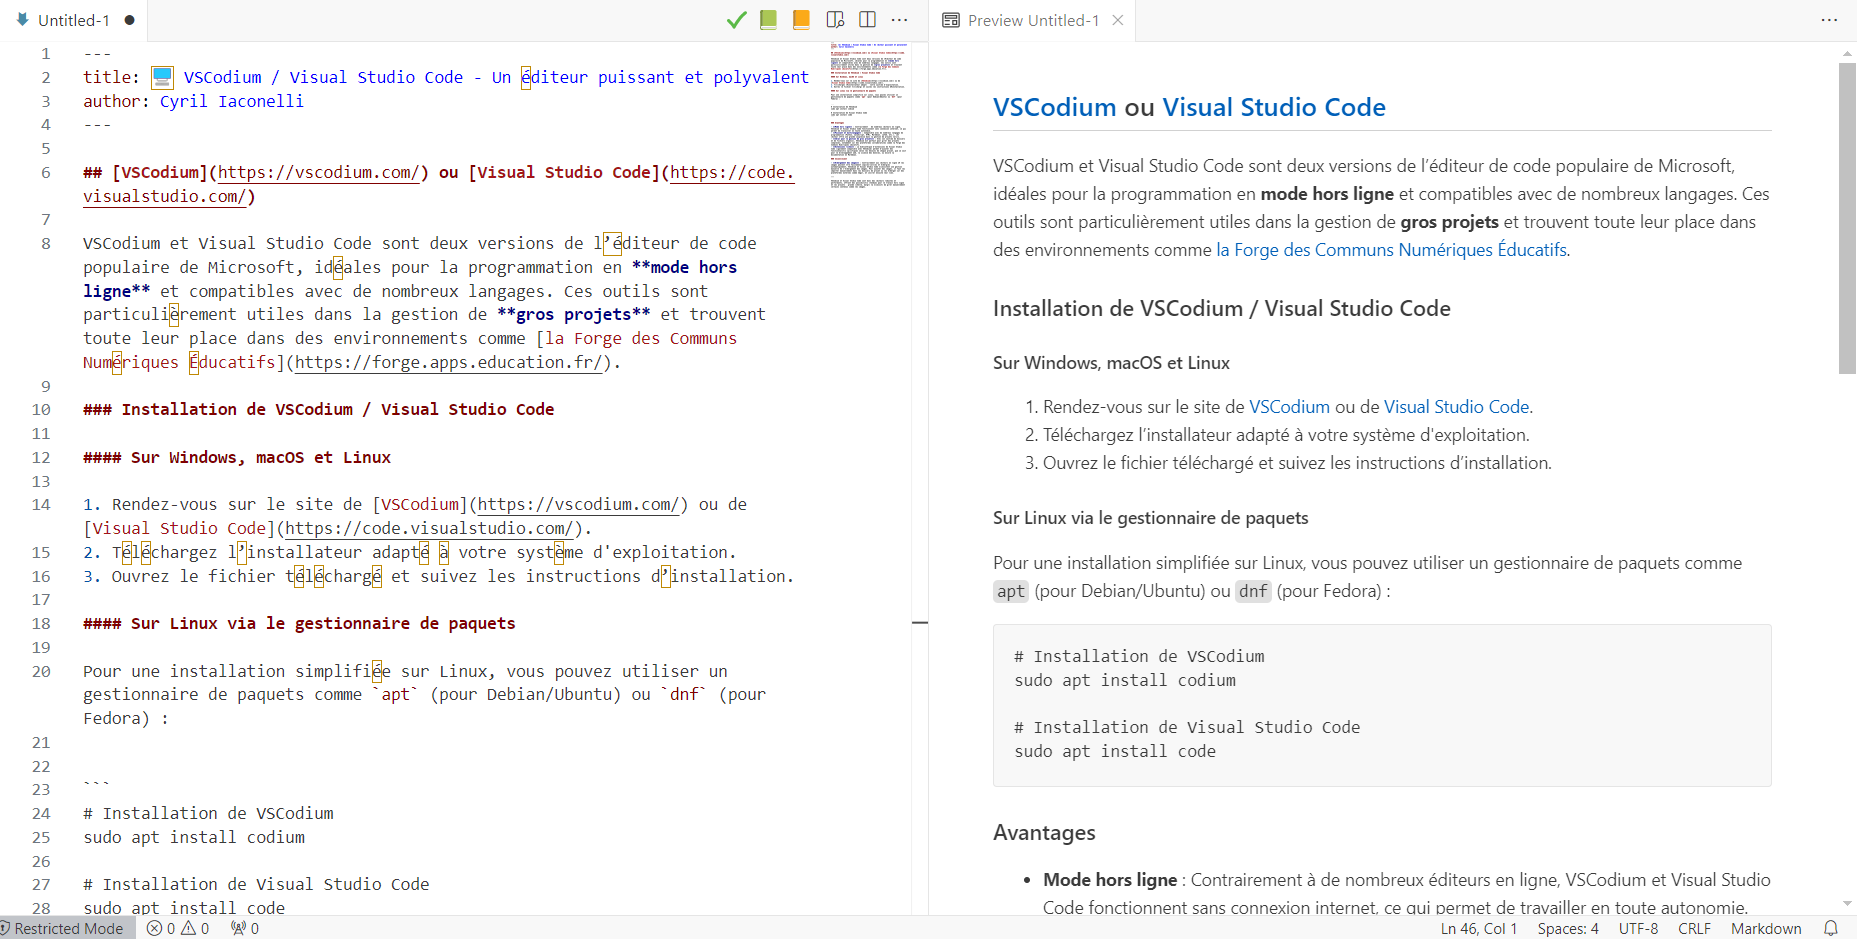Click Visual Studio Code link in step 1

[1456, 407]
